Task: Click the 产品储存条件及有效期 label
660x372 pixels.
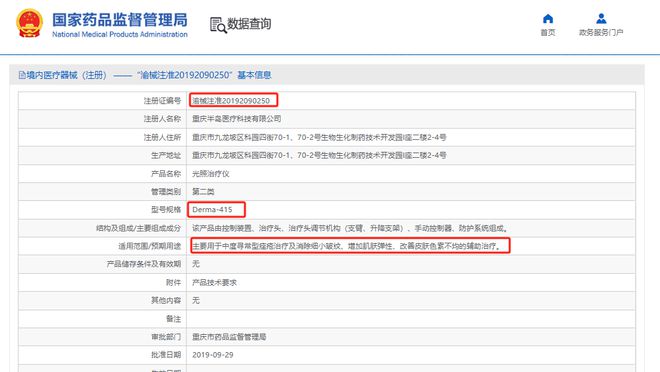Action: [144, 264]
